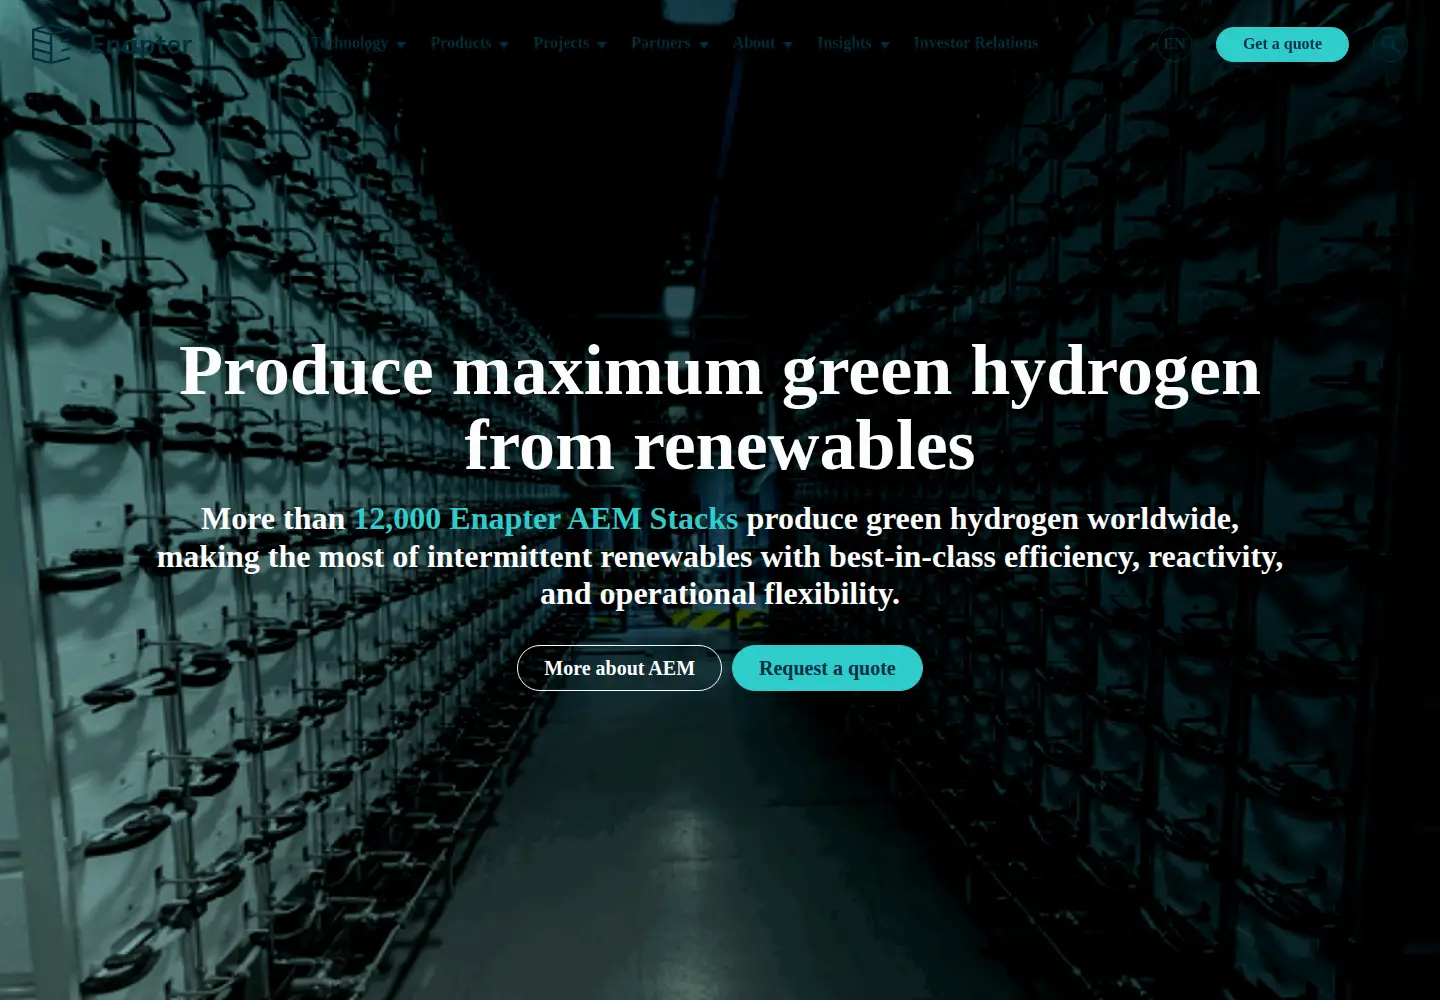Screen dimensions: 1440x1000
Task: Open the Products menu item
Action: click(461, 43)
